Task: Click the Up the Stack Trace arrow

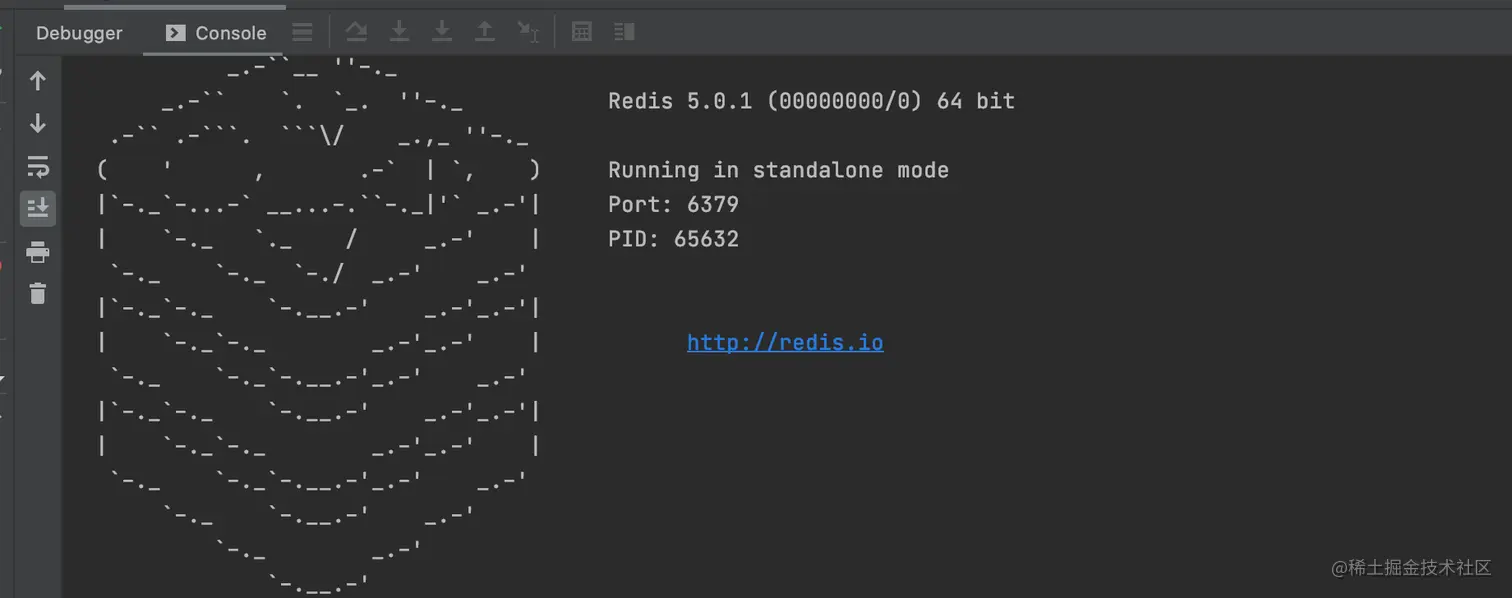Action: pyautogui.click(x=38, y=81)
